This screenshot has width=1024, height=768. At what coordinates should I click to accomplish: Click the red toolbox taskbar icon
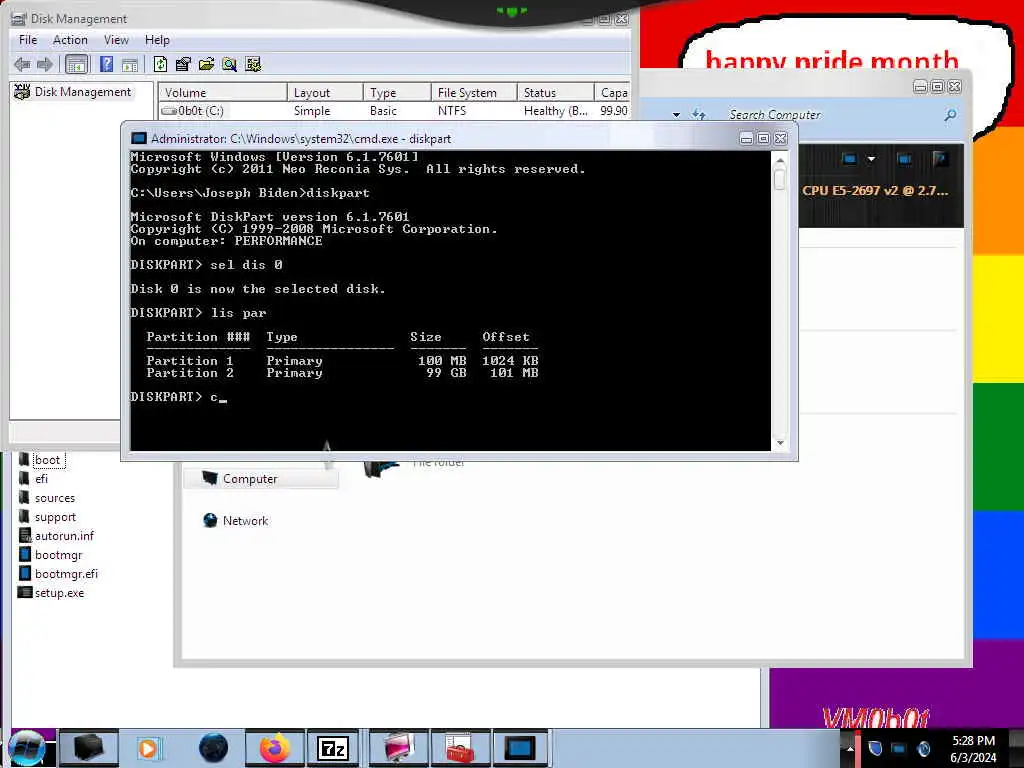click(x=460, y=748)
